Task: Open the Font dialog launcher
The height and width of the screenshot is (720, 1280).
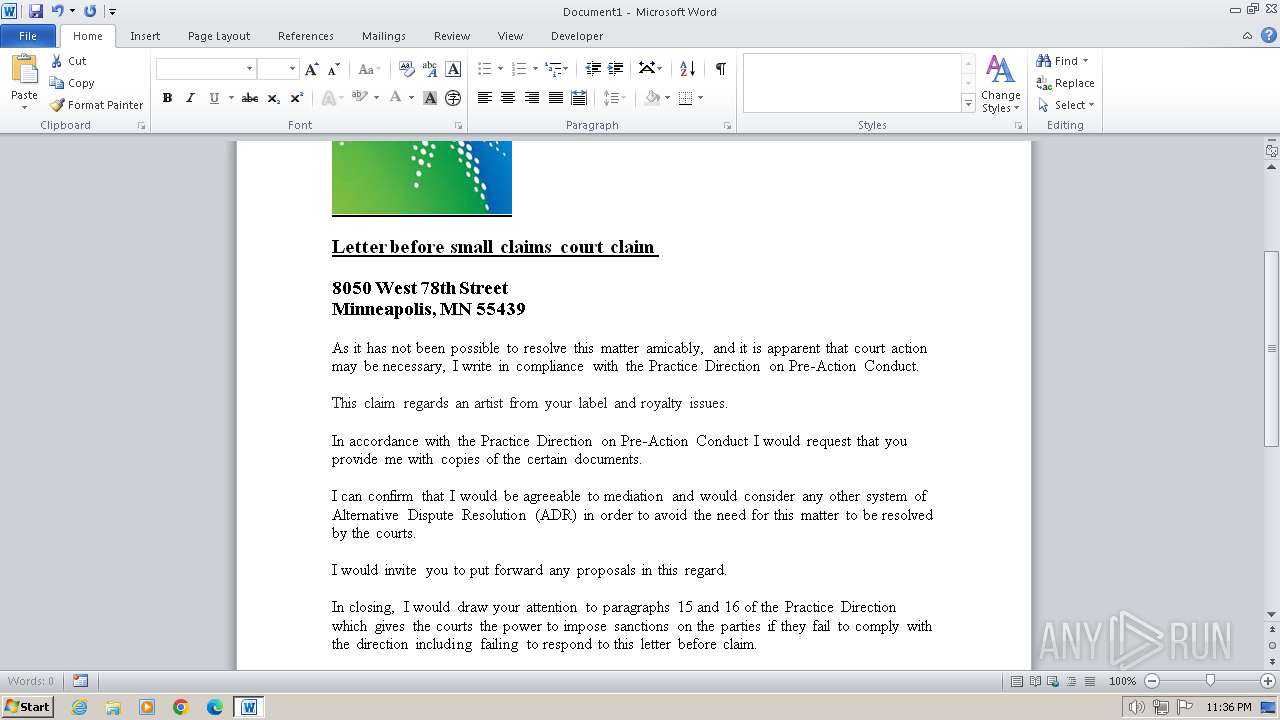Action: [459, 126]
